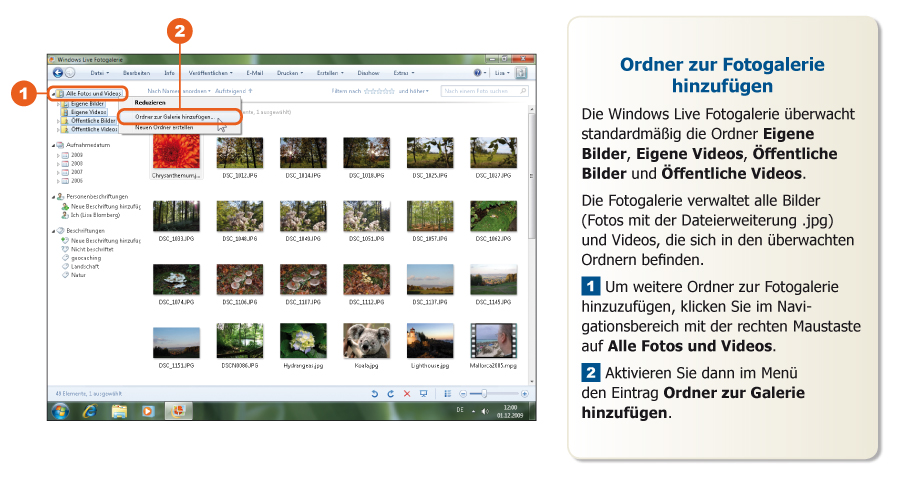
Task: Click the blue help question mark icon
Action: (479, 73)
